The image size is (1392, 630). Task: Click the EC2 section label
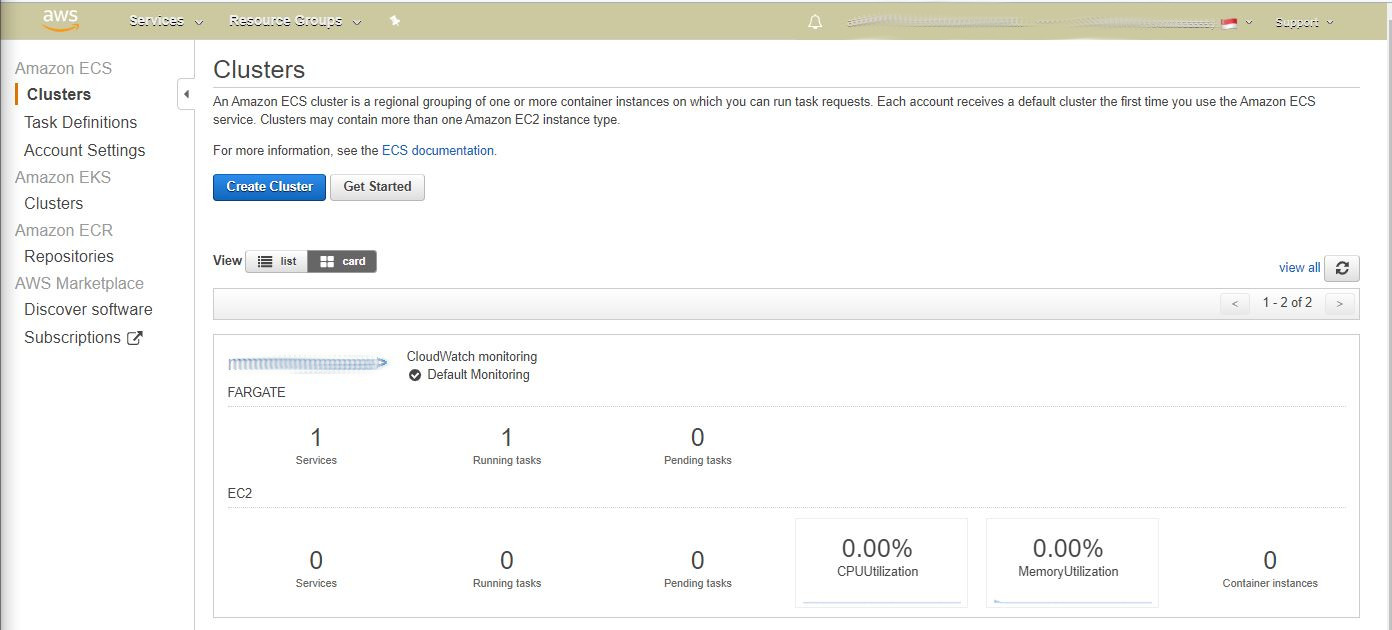click(240, 493)
